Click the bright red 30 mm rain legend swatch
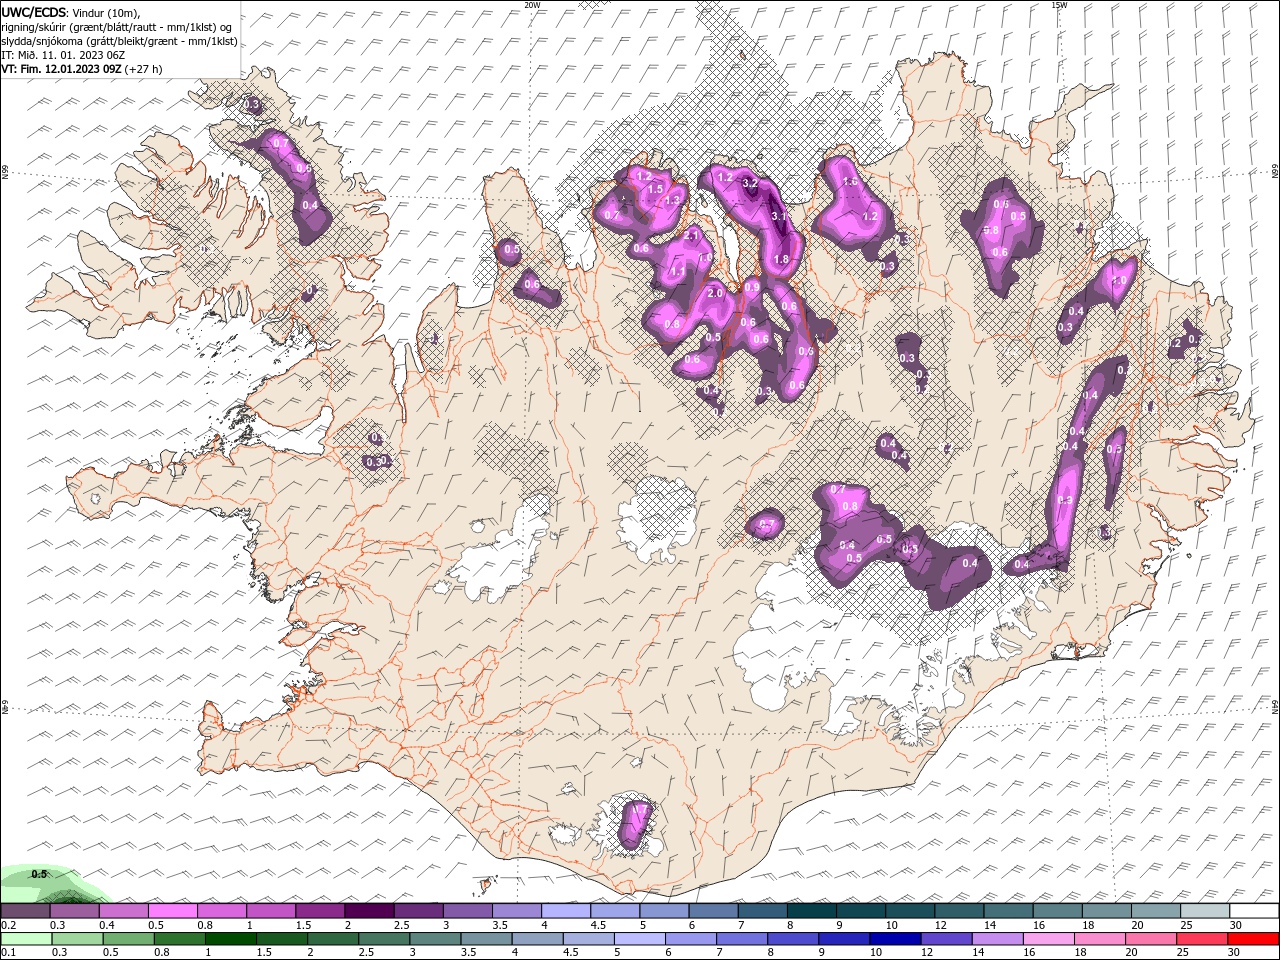Viewport: 1280px width, 960px height. click(x=1253, y=939)
